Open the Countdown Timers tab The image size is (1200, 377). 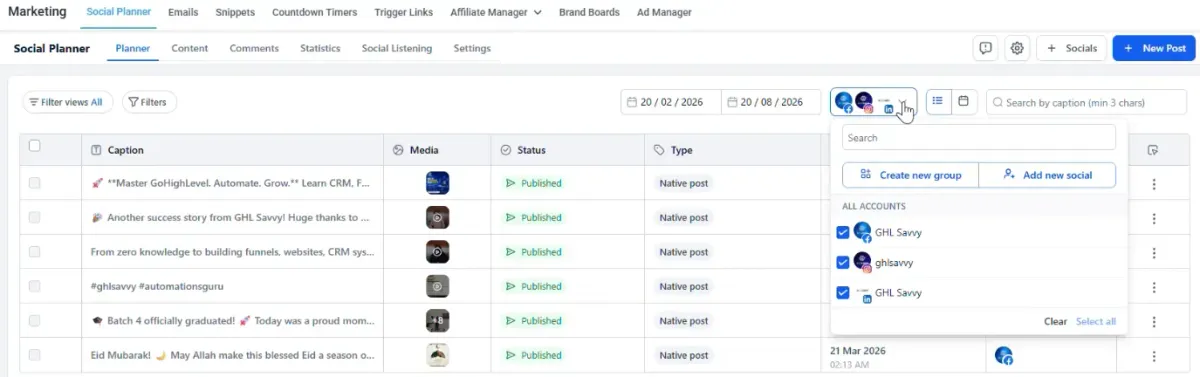pos(315,13)
